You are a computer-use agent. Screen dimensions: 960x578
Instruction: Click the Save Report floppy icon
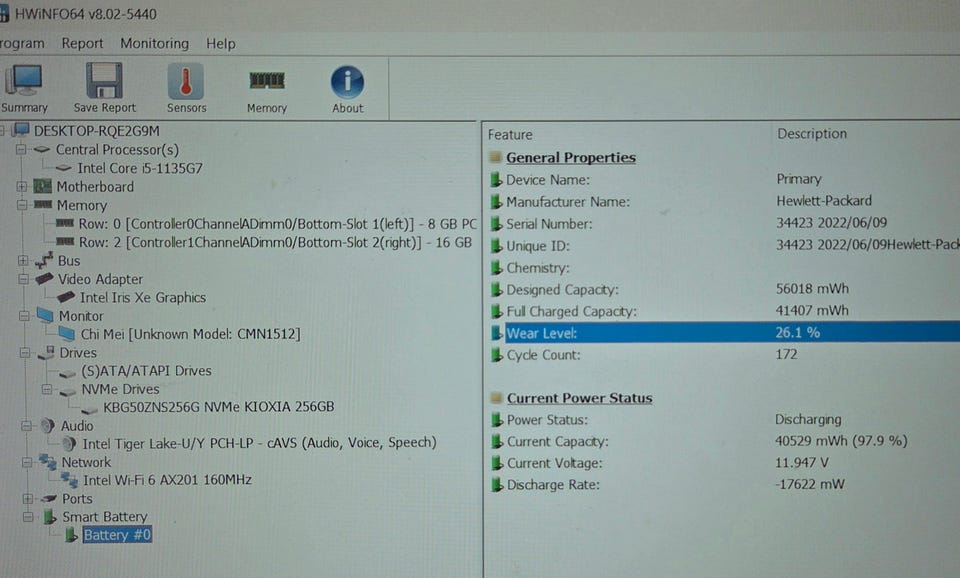(x=104, y=80)
